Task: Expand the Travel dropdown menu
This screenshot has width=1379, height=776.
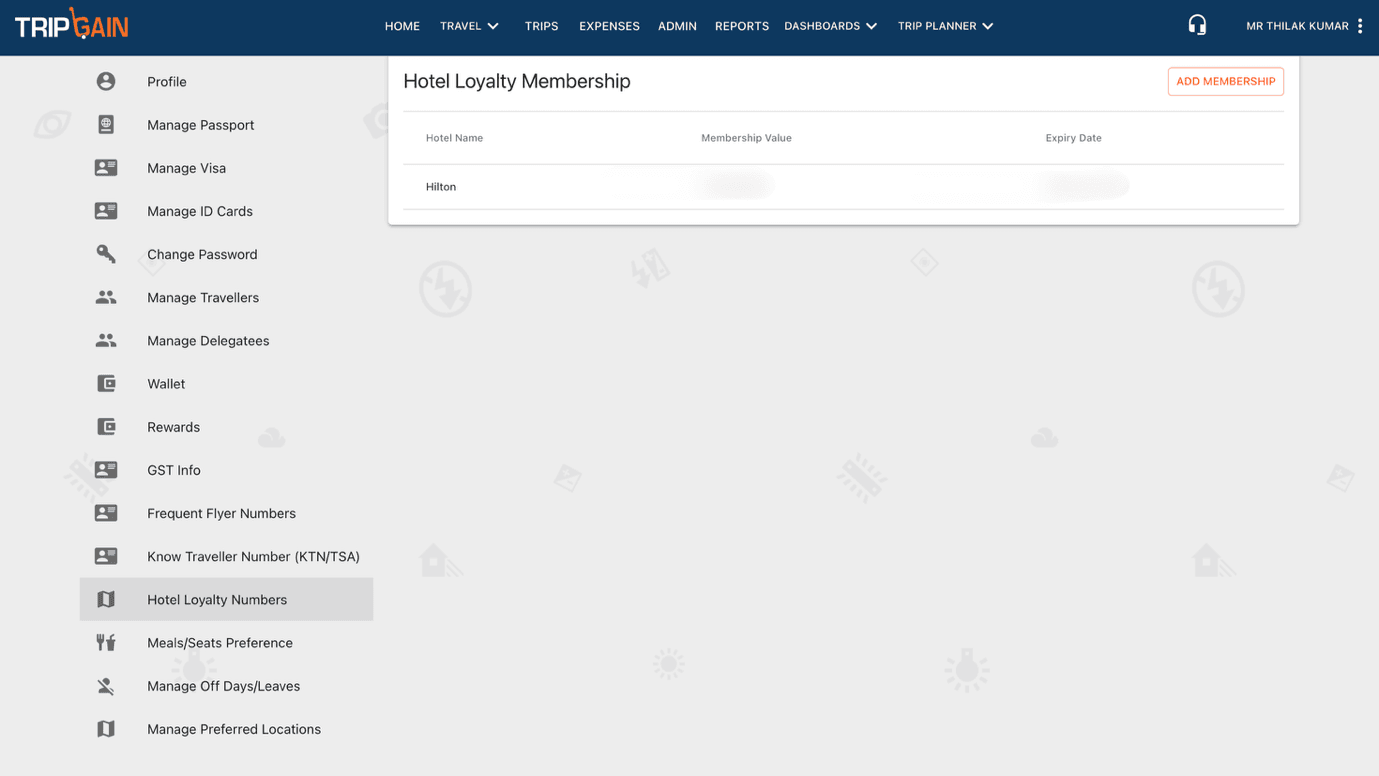Action: pyautogui.click(x=469, y=26)
